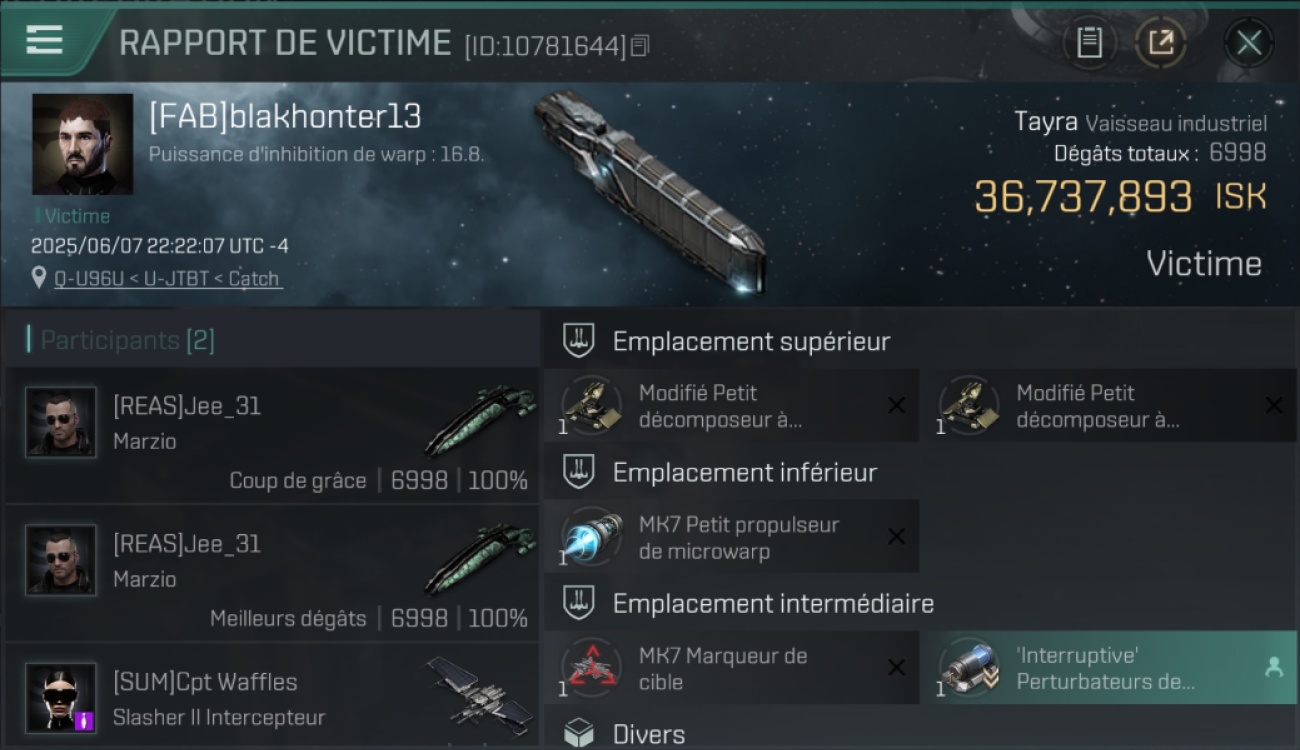Copy the kill report ID
The height and width of the screenshot is (750, 1300).
coord(640,45)
